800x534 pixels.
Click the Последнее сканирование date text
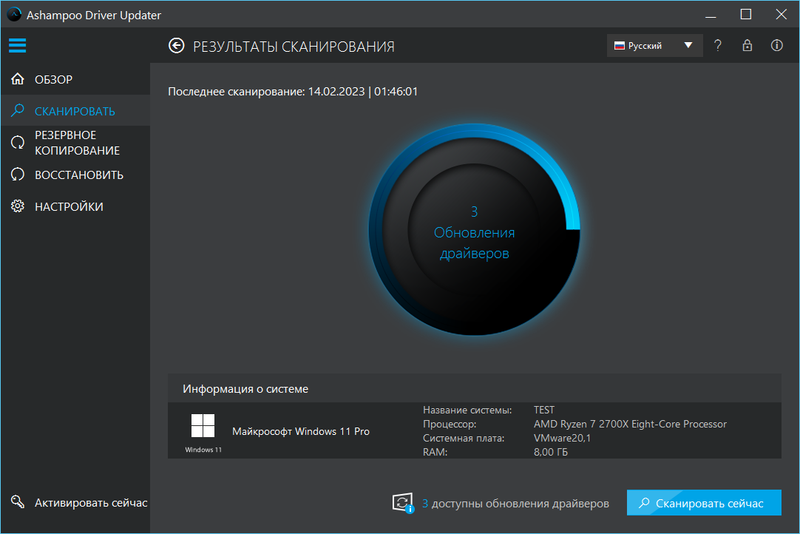click(293, 92)
